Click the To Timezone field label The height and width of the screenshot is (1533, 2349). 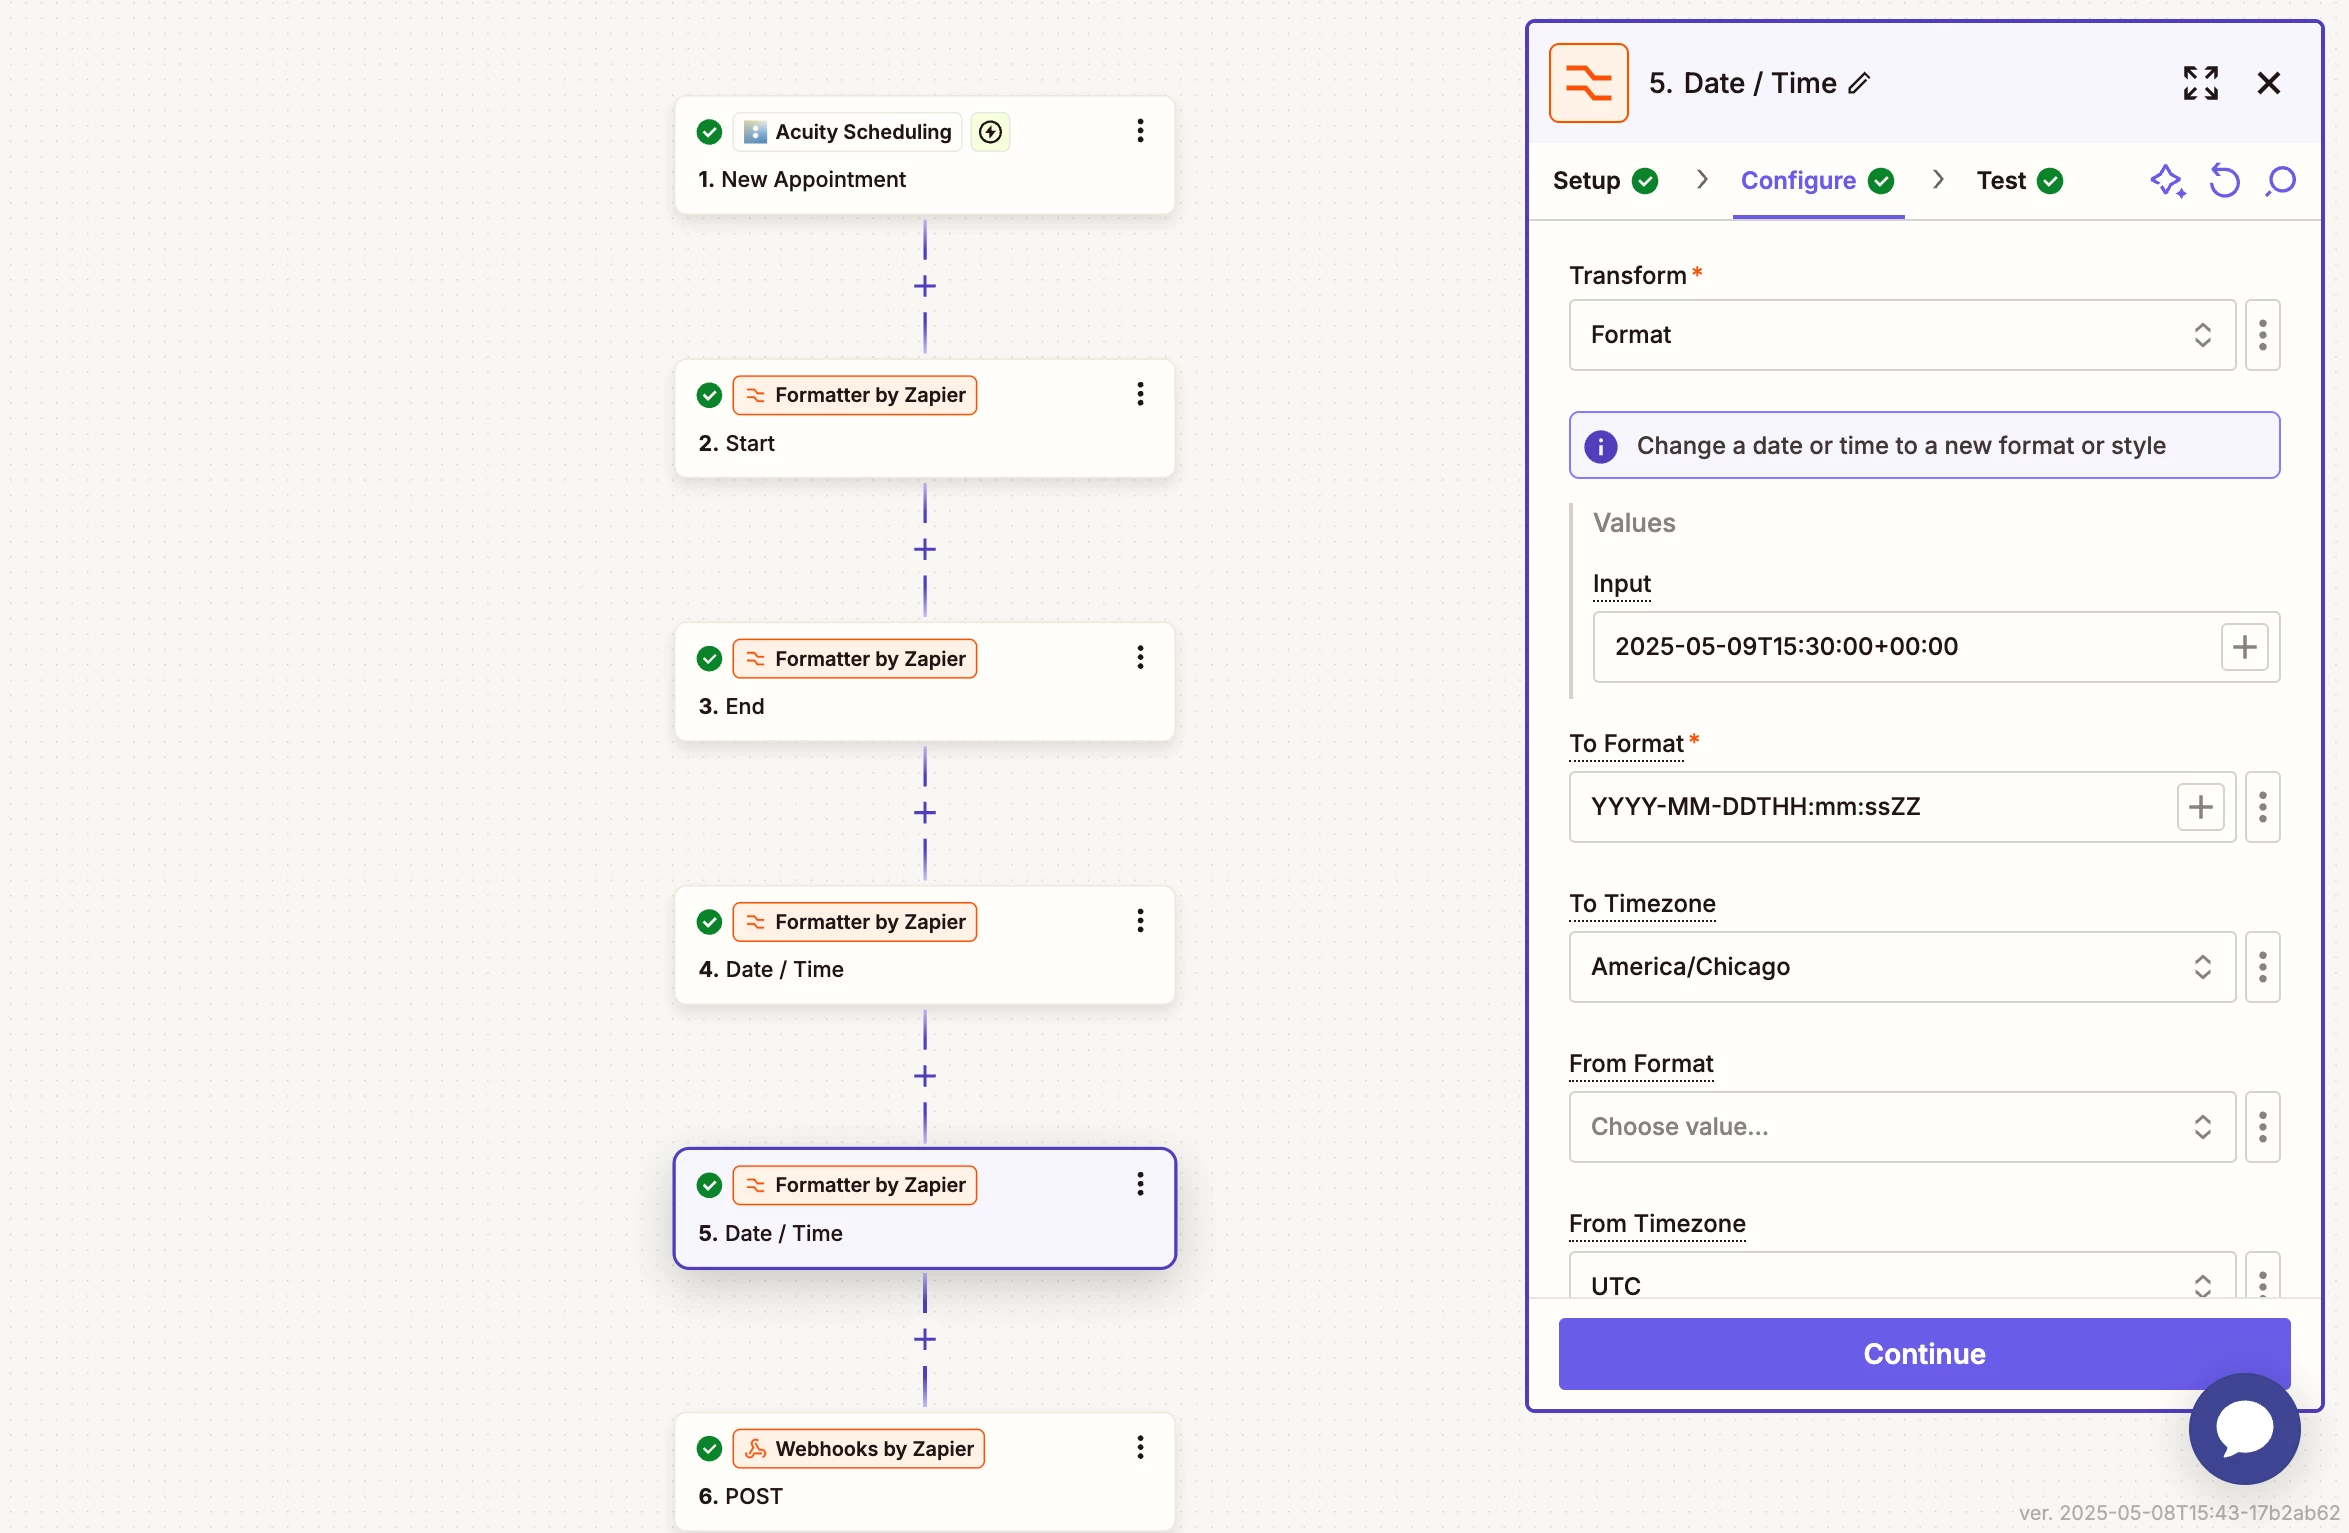pyautogui.click(x=1642, y=904)
